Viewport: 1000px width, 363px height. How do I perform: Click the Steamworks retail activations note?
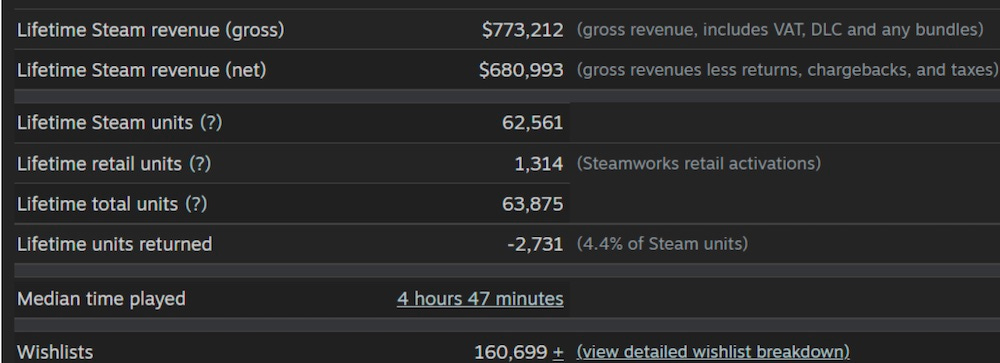coord(698,164)
